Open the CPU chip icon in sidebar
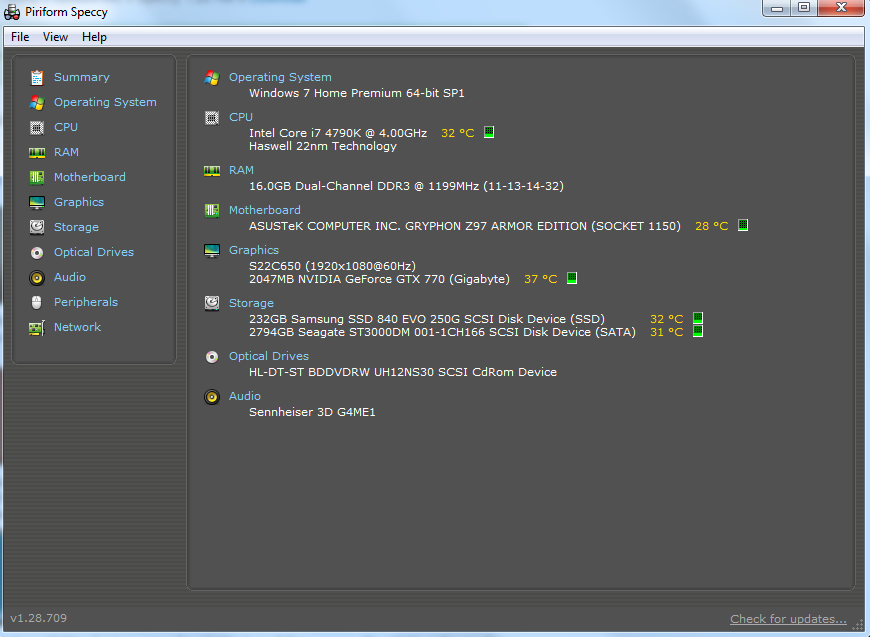Image resolution: width=870 pixels, height=637 pixels. 37,128
